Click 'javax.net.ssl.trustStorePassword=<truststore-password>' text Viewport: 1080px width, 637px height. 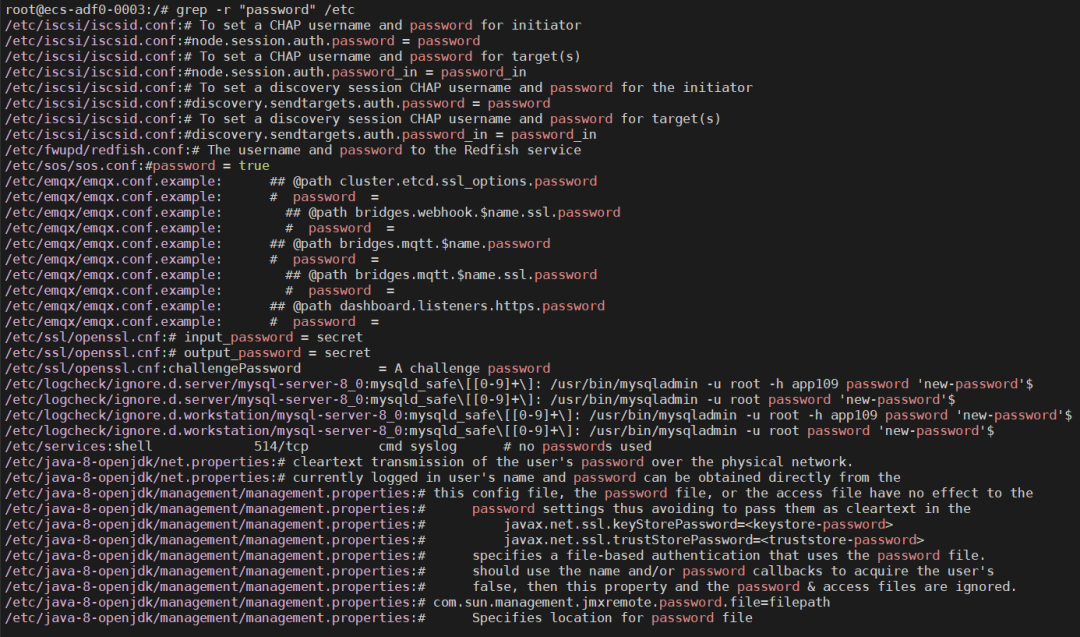click(x=714, y=540)
